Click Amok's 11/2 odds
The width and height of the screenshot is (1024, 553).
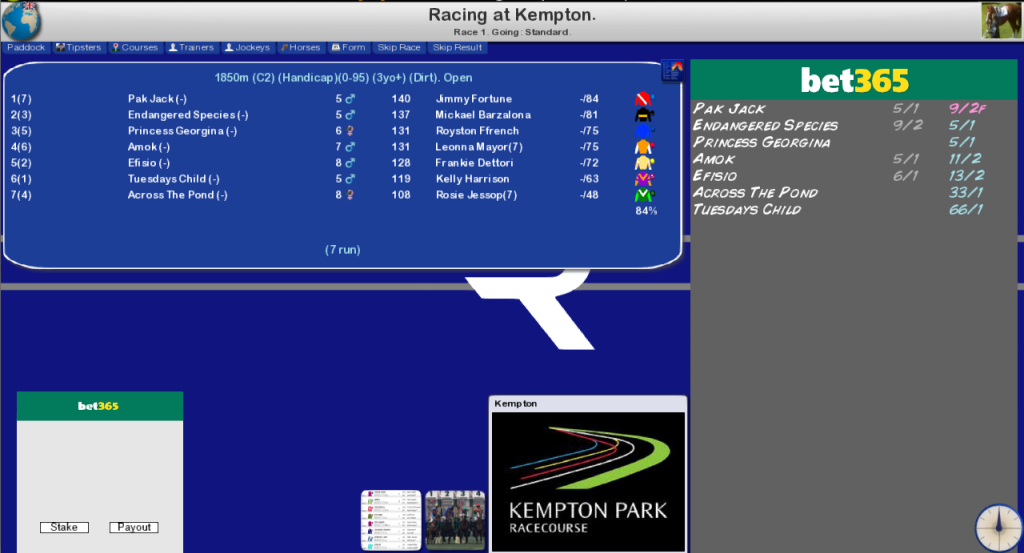[965, 159]
